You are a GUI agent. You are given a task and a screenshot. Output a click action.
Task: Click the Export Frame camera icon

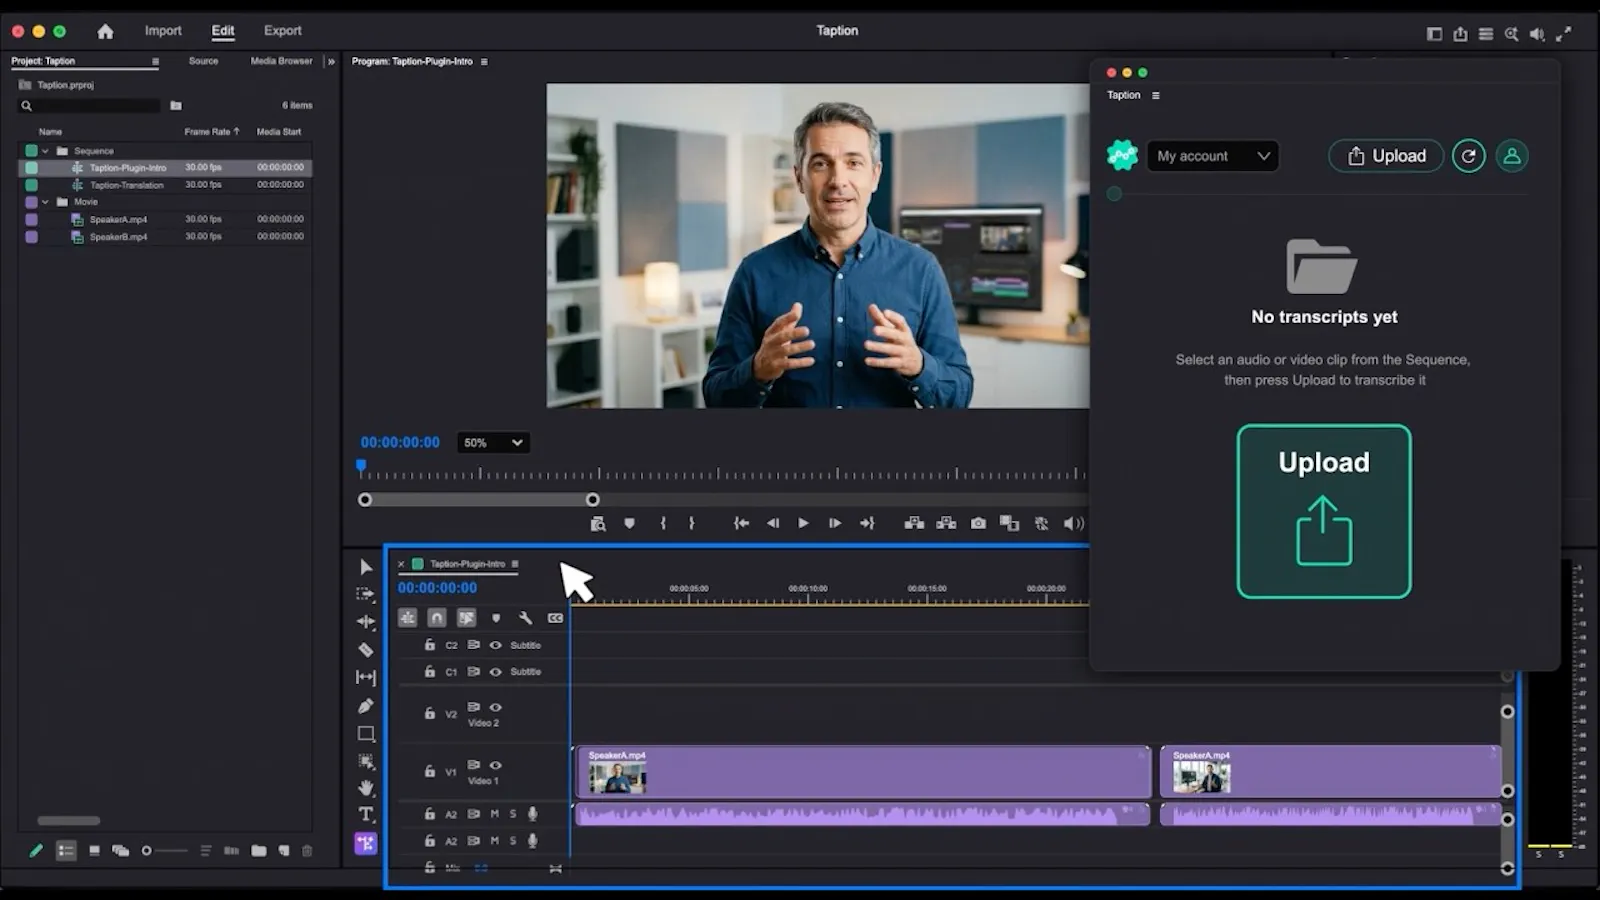click(x=978, y=523)
